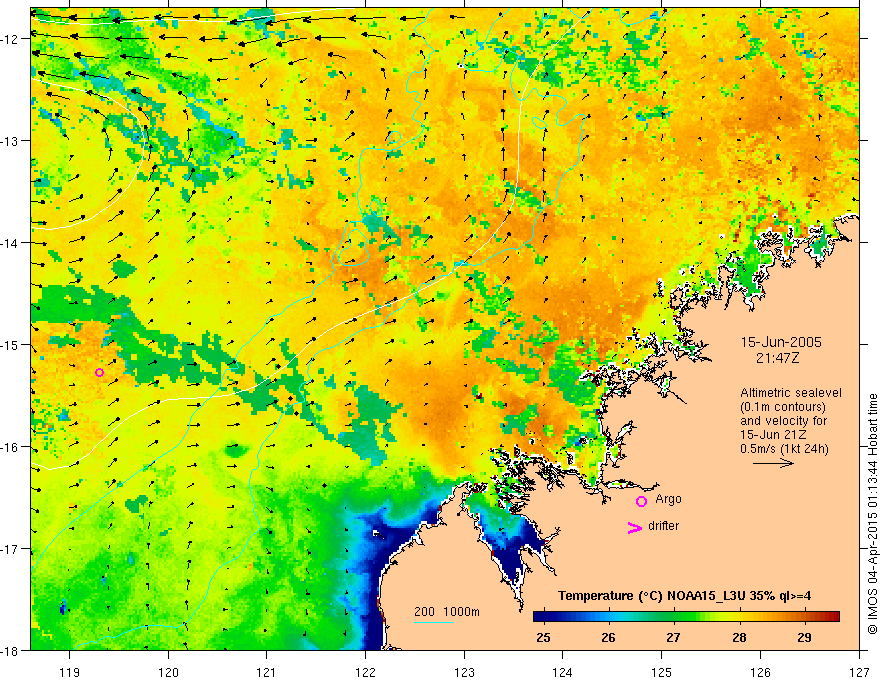
Task: Click the time text 21:47Z
Action: [777, 357]
